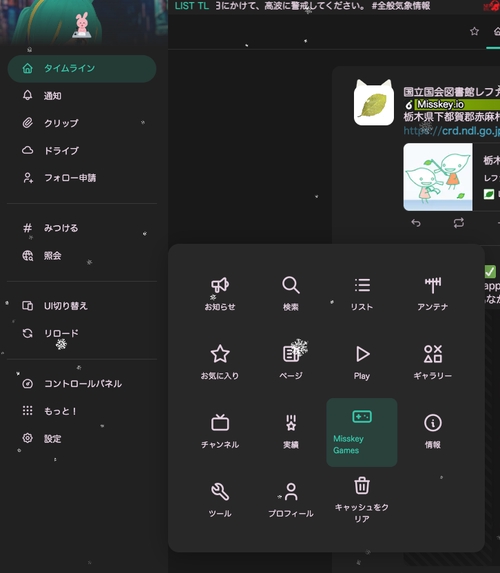Open the アンテナ (Antenna) icon
The height and width of the screenshot is (573, 500).
pos(432,285)
